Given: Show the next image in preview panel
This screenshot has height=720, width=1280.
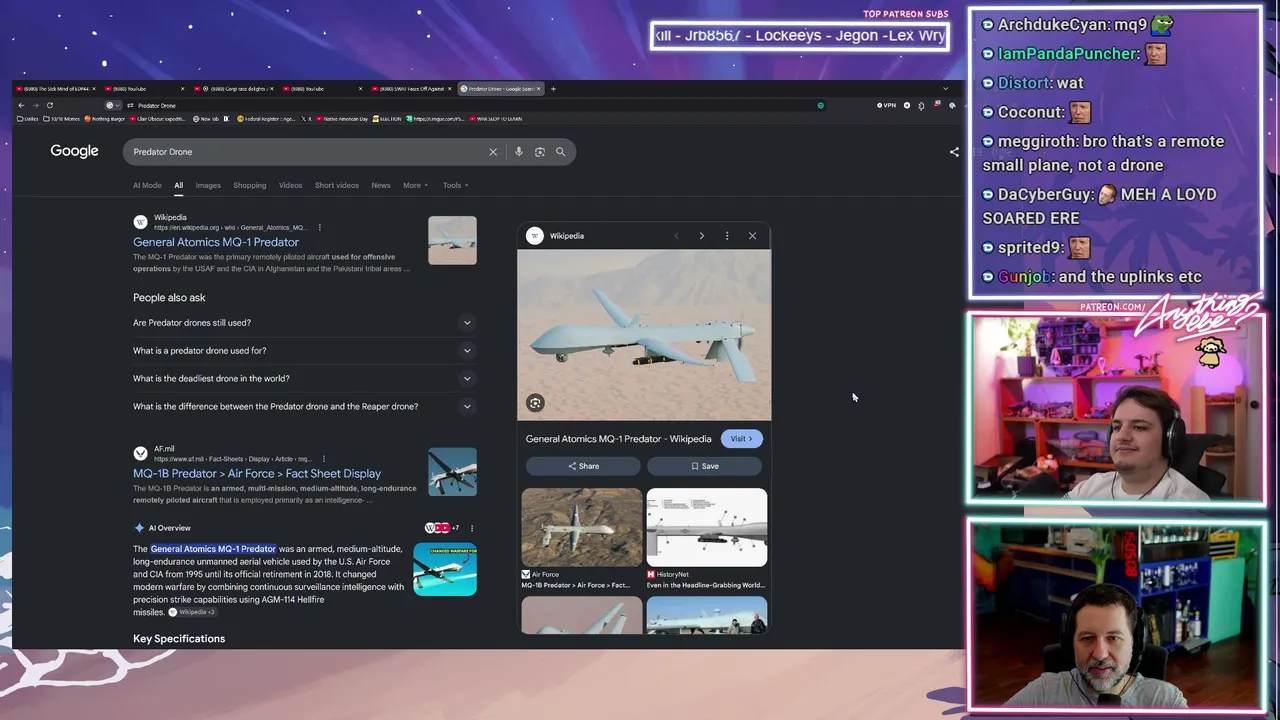Looking at the screenshot, I should click(701, 236).
